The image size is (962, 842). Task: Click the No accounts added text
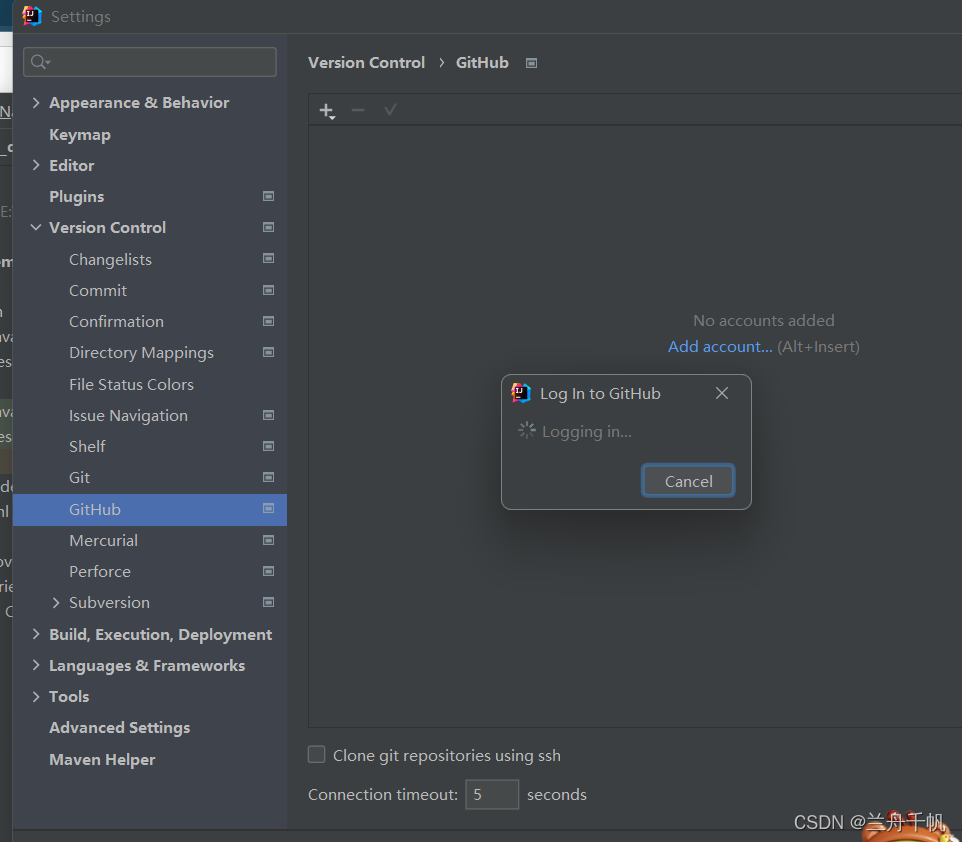tap(764, 320)
